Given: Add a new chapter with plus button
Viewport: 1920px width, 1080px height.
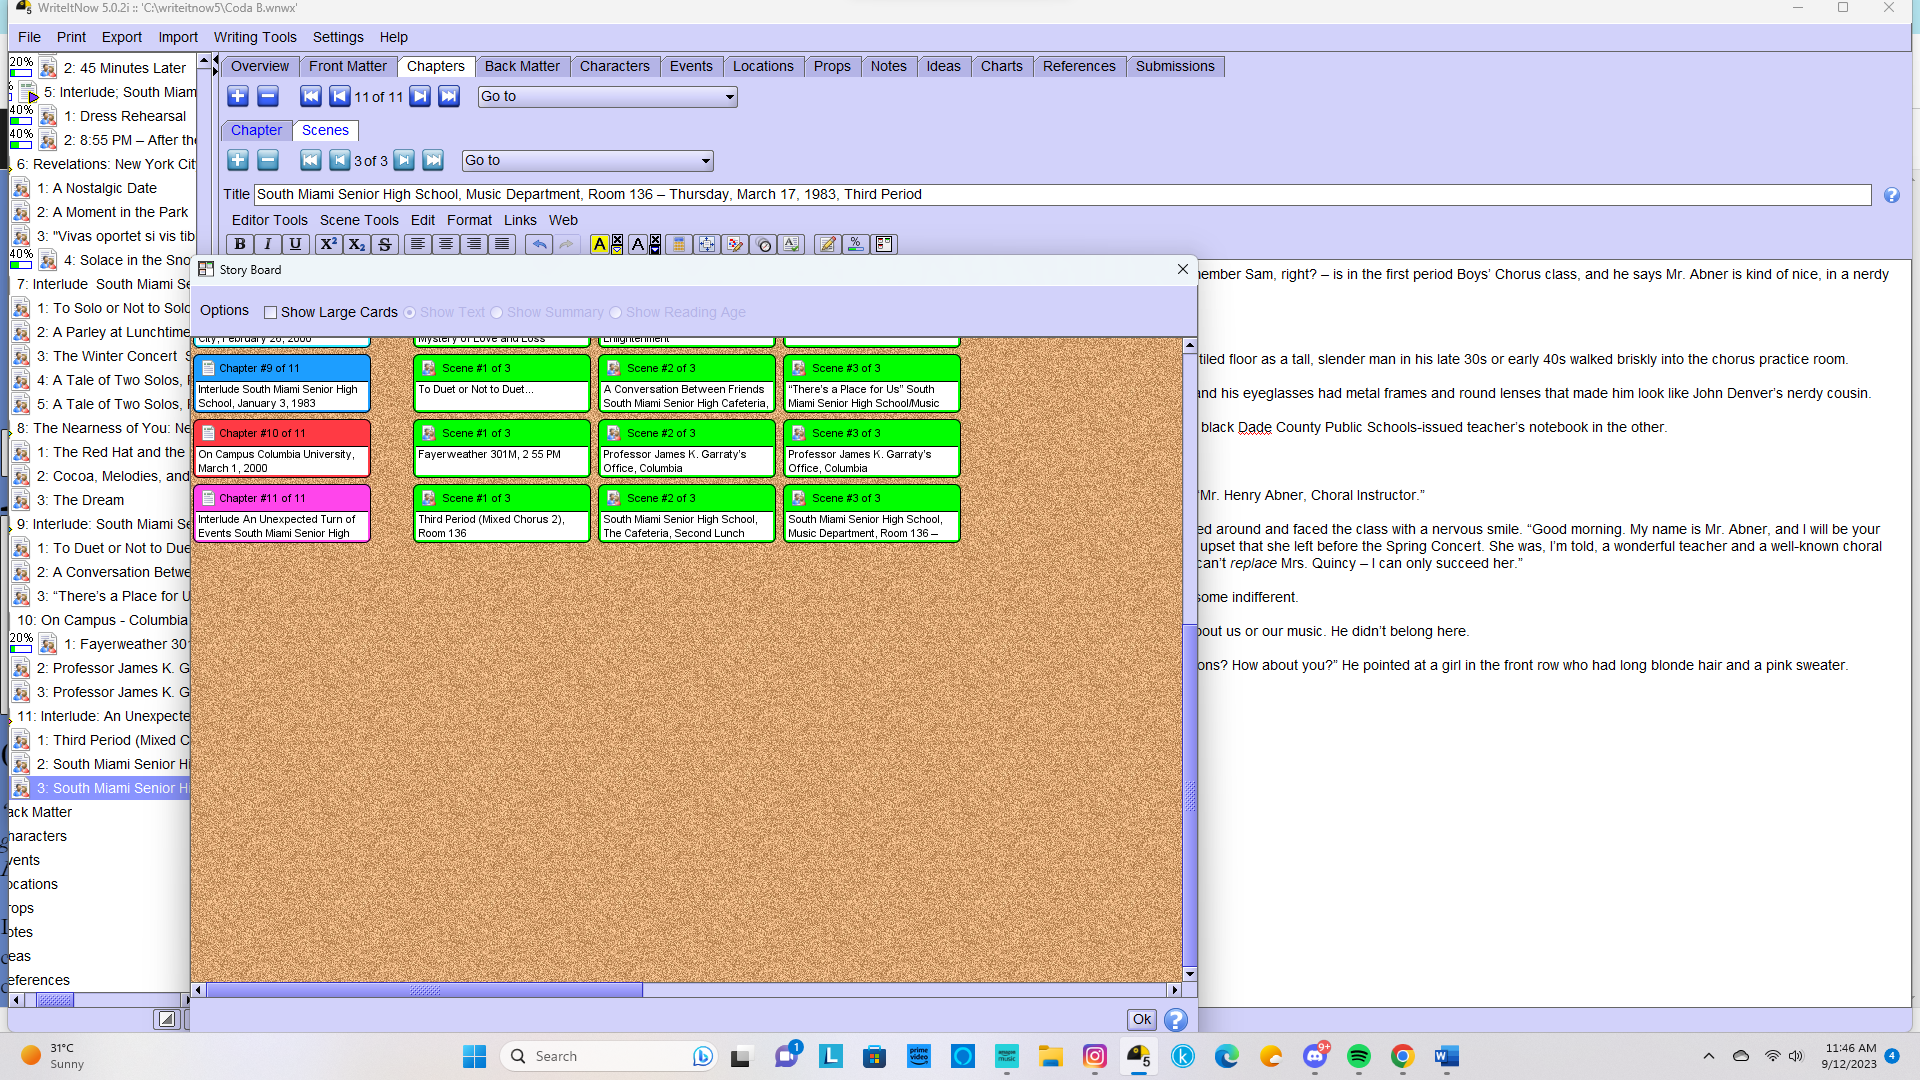Looking at the screenshot, I should pyautogui.click(x=238, y=96).
